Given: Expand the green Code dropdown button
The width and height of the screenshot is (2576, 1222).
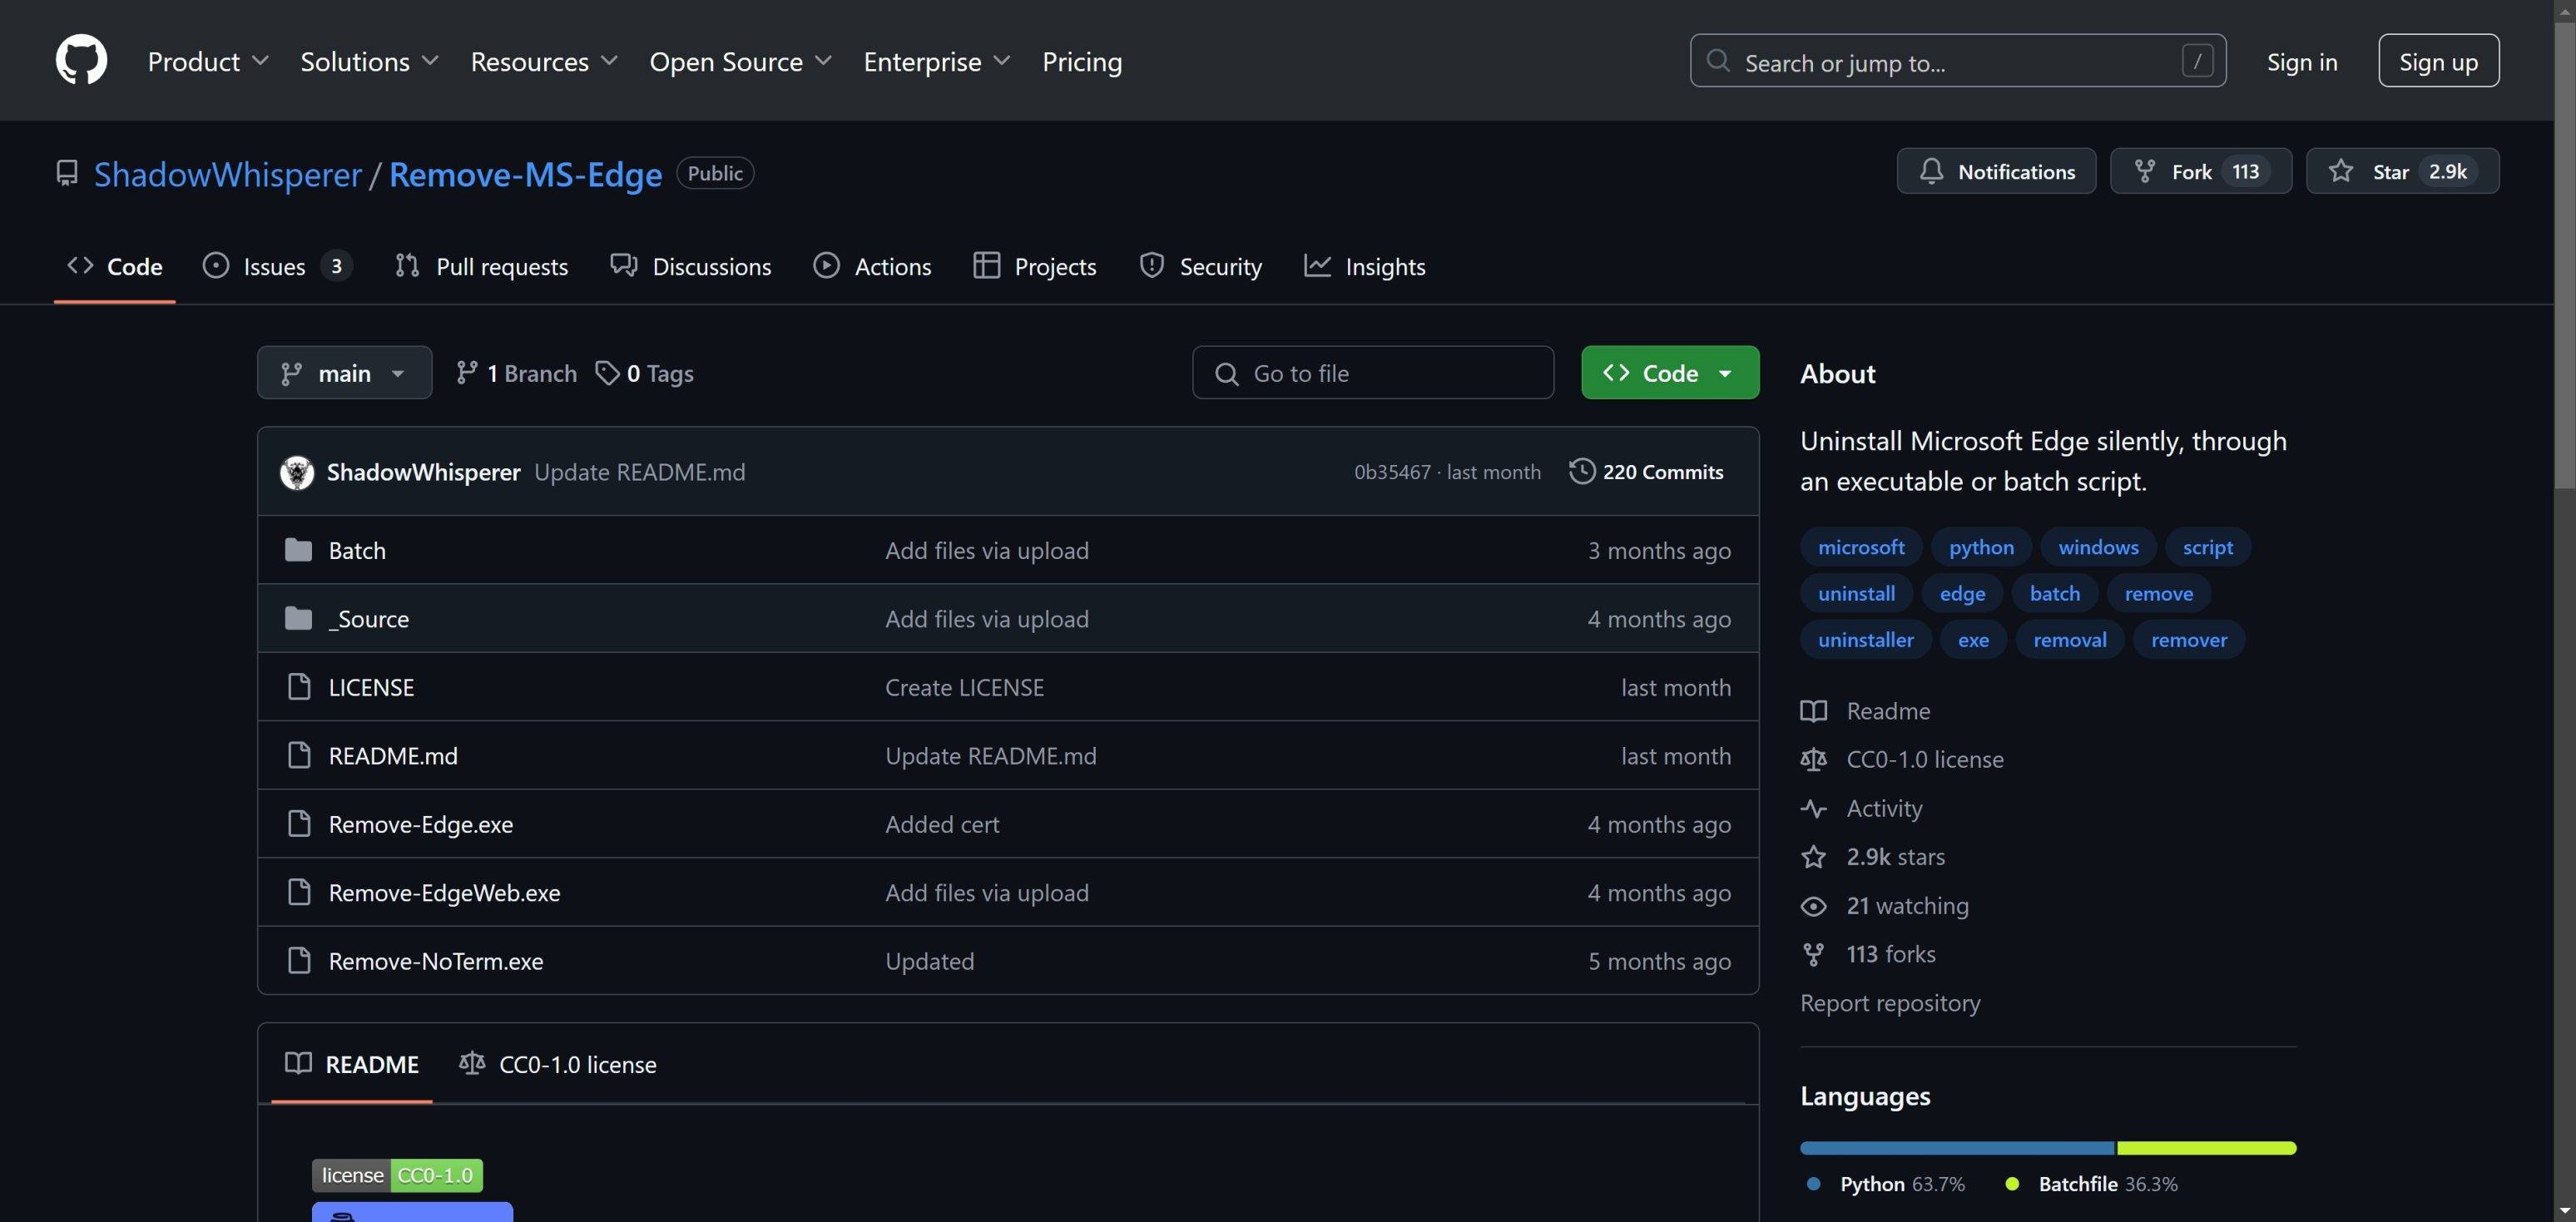Looking at the screenshot, I should (1669, 373).
